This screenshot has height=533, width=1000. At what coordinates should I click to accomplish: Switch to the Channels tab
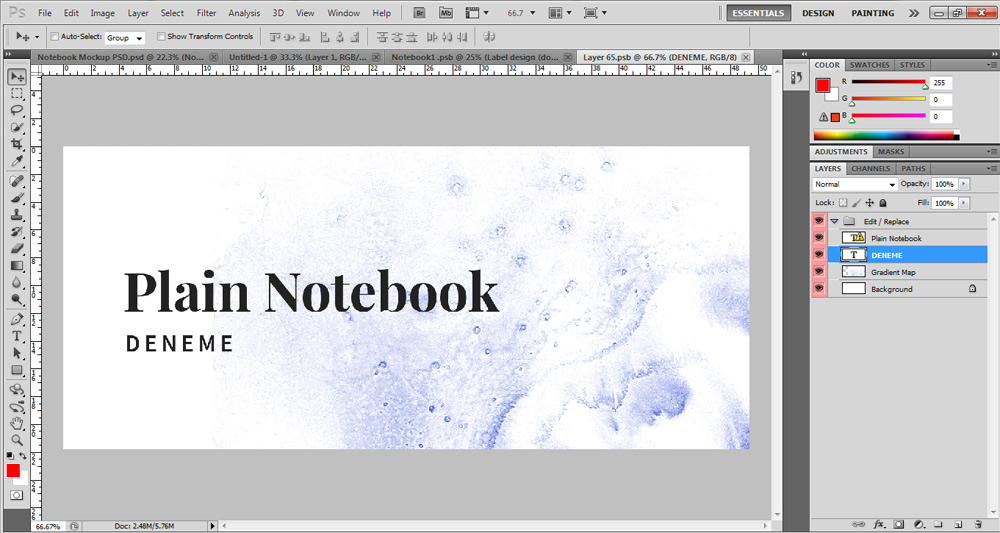point(871,168)
